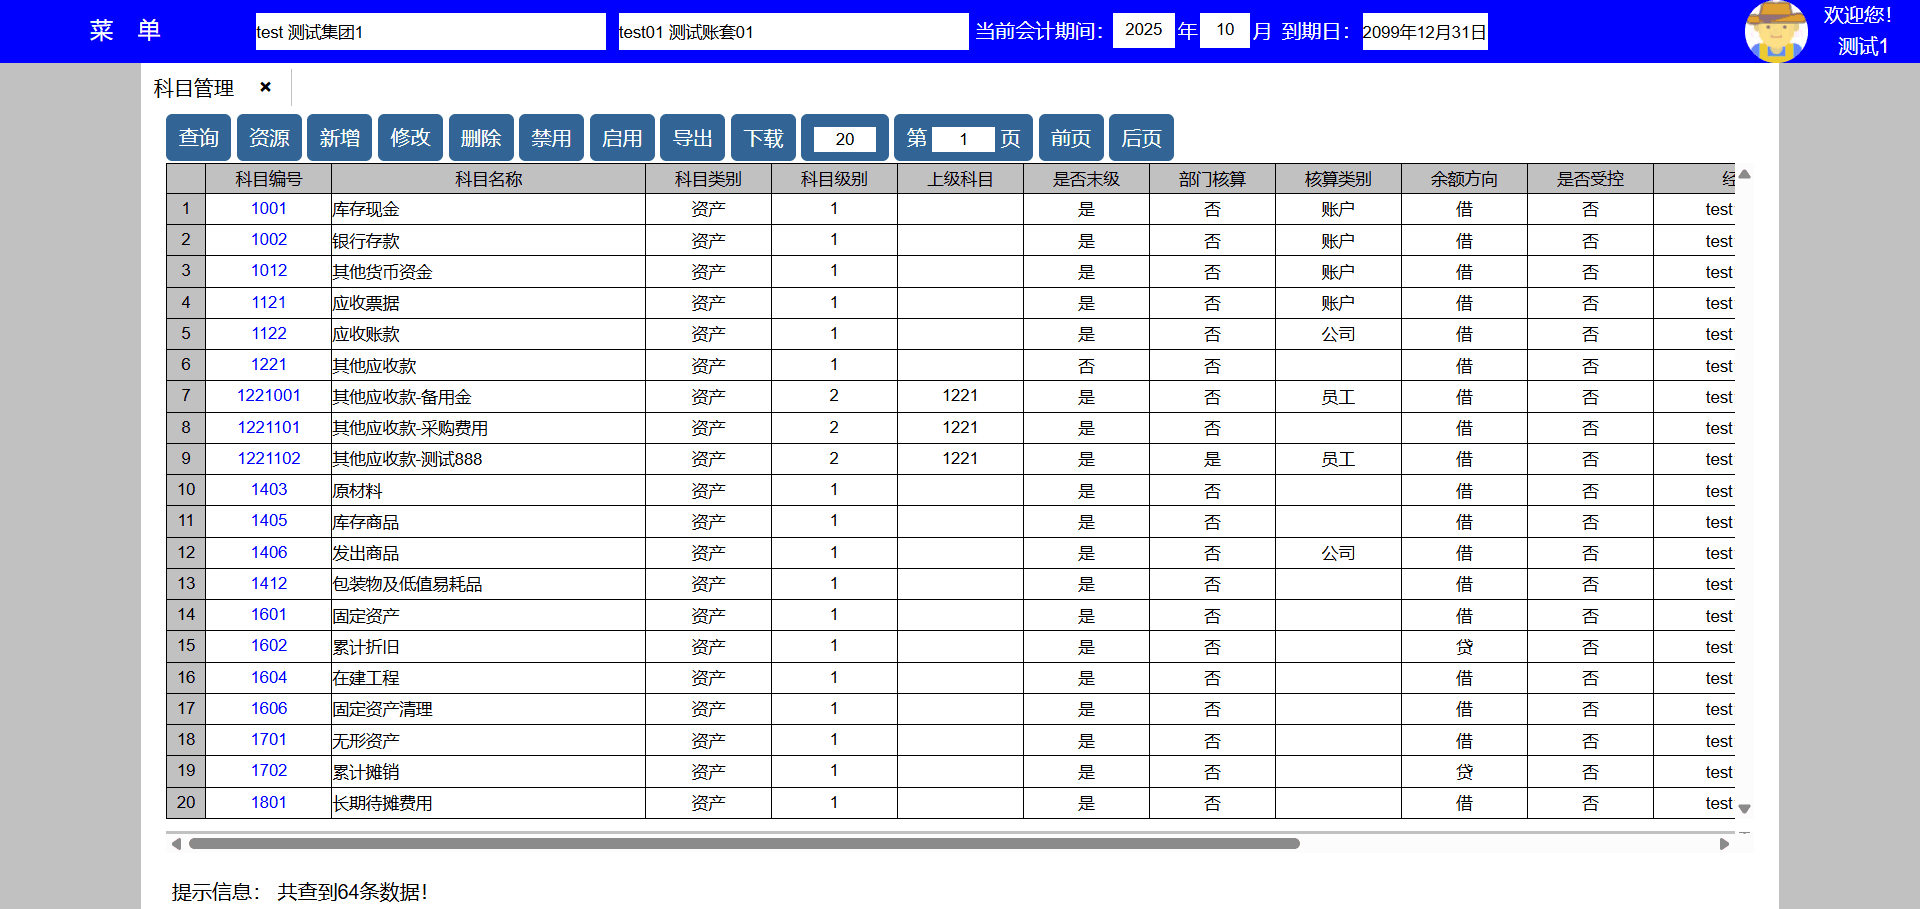Go to next page with 后页
1920x909 pixels.
pos(1141,138)
